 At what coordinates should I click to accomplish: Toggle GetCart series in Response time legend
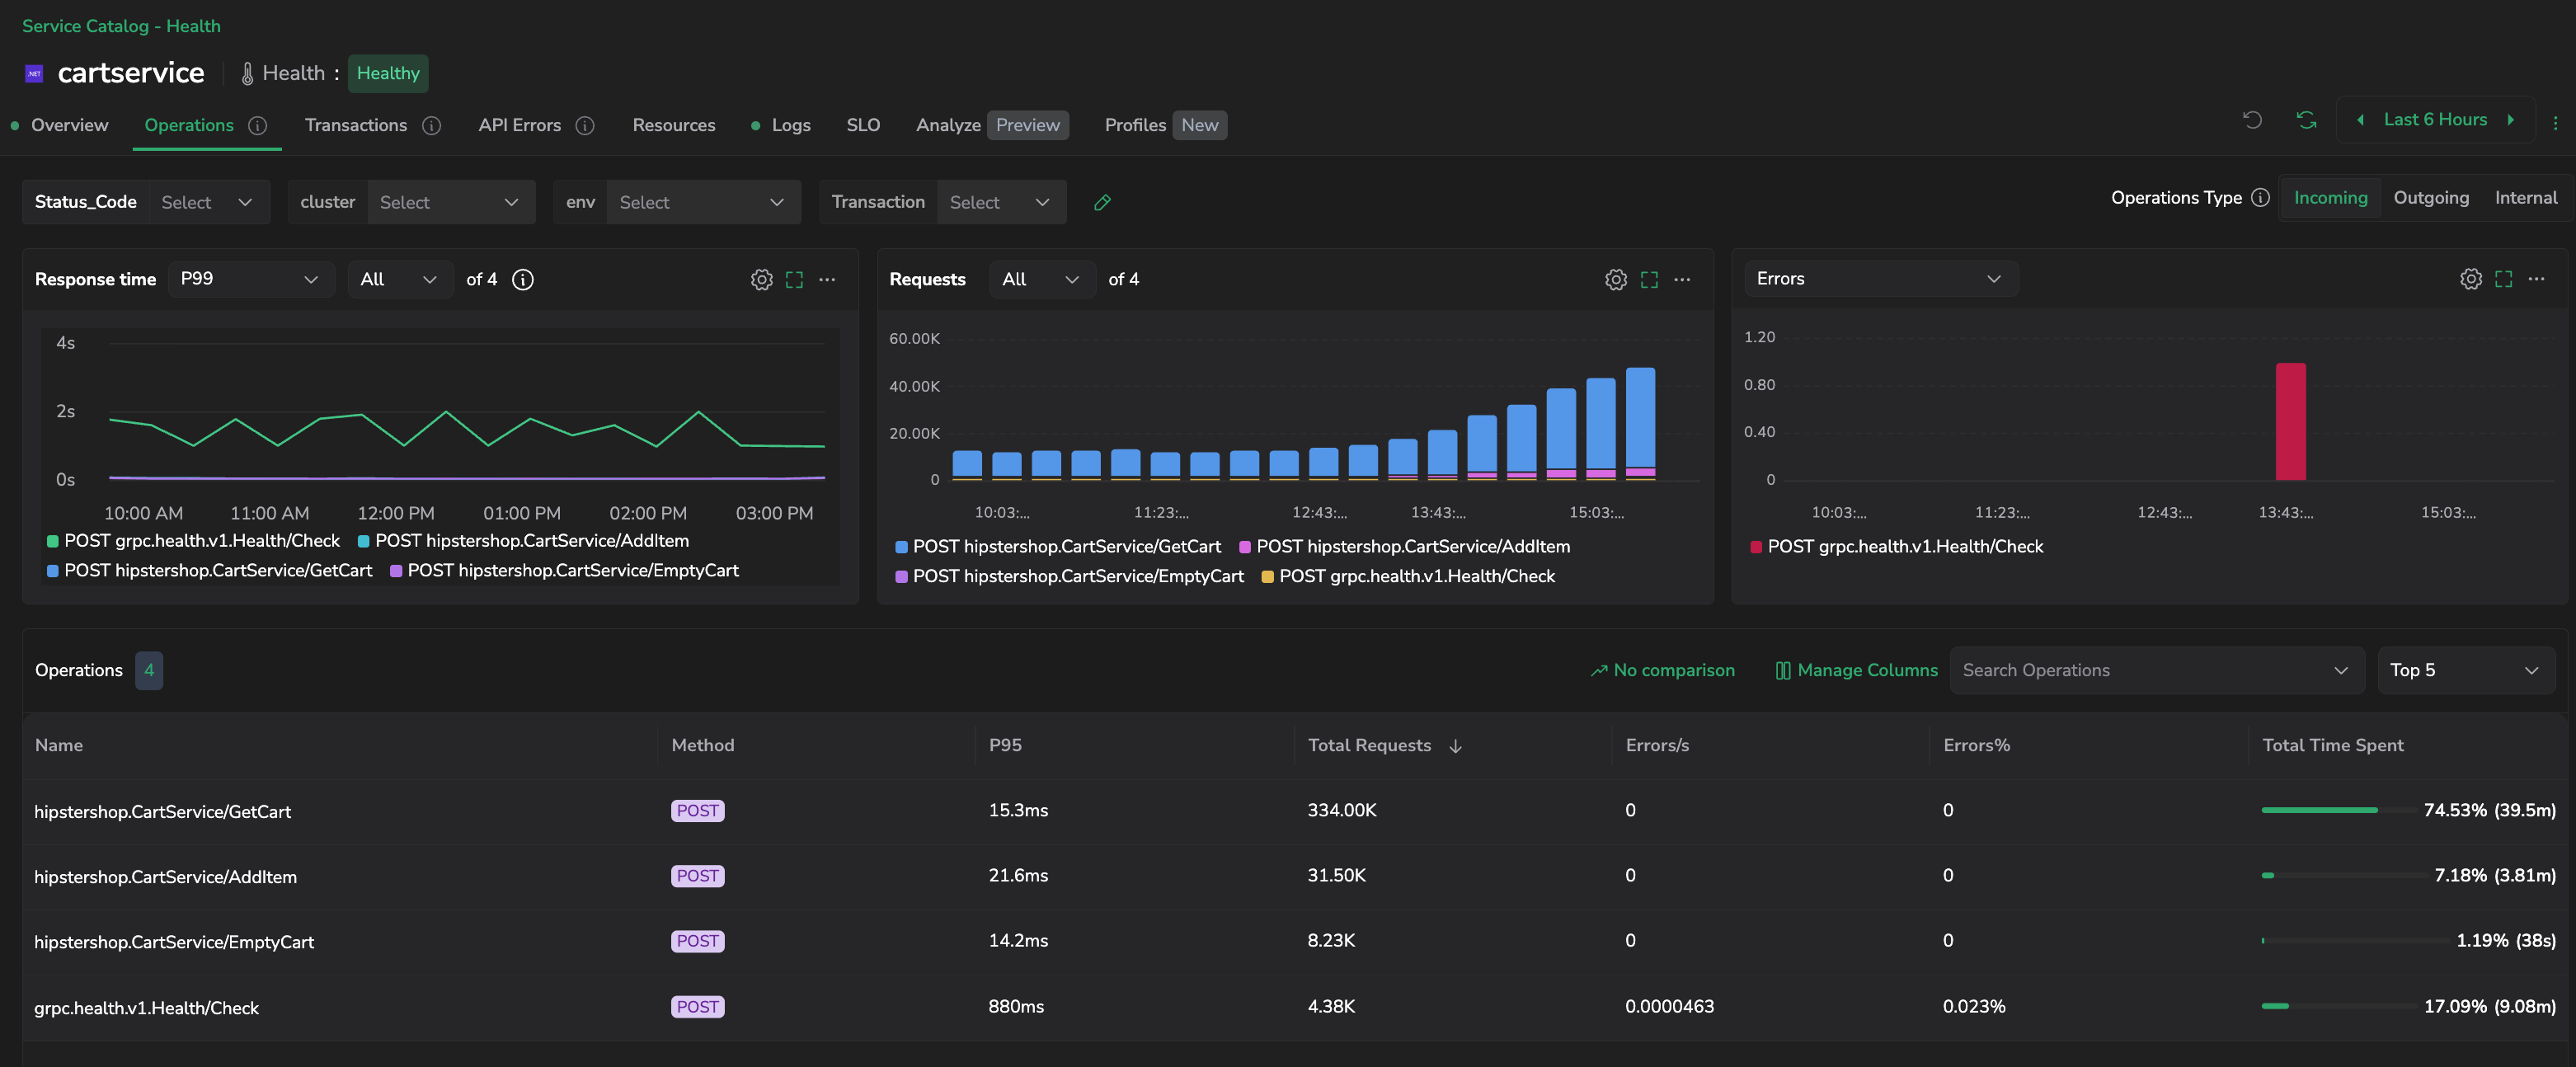click(209, 570)
